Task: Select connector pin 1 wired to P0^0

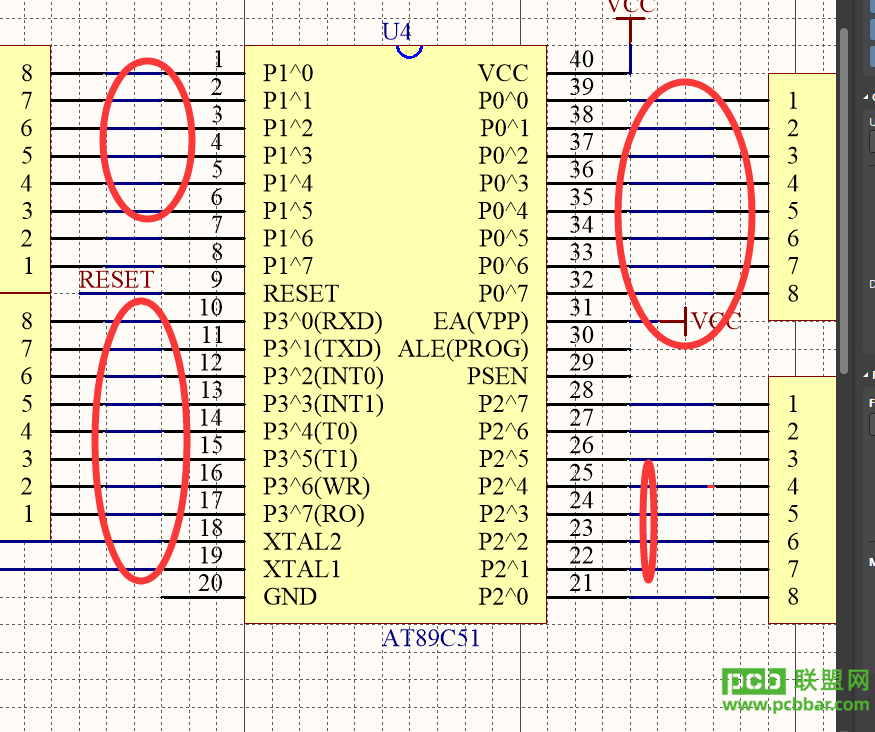Action: (793, 100)
